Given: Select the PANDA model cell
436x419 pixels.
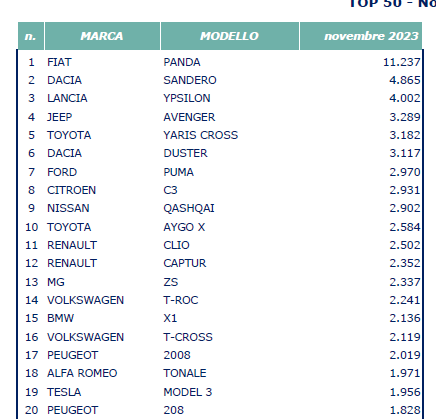Looking at the screenshot, I should 182,62.
